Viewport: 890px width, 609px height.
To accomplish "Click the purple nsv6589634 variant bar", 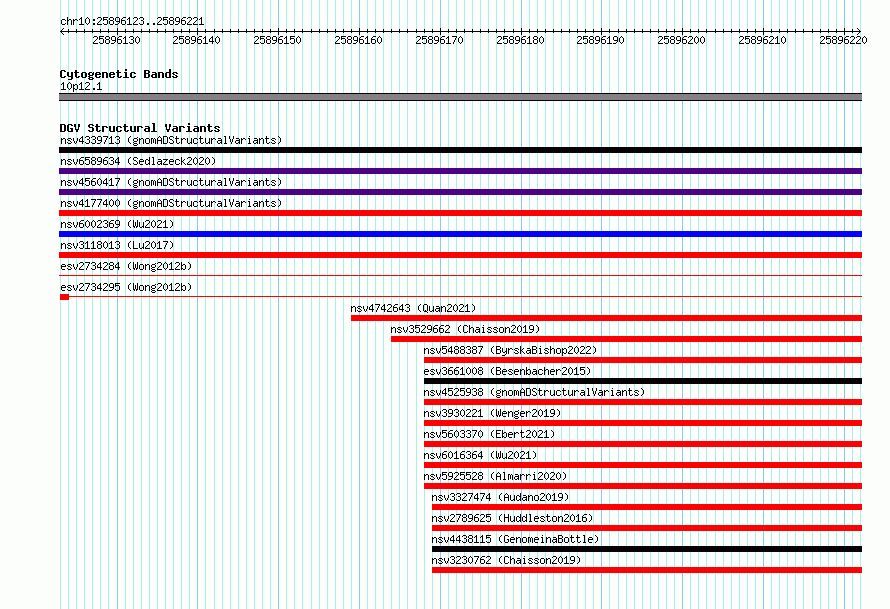I will [x=460, y=171].
